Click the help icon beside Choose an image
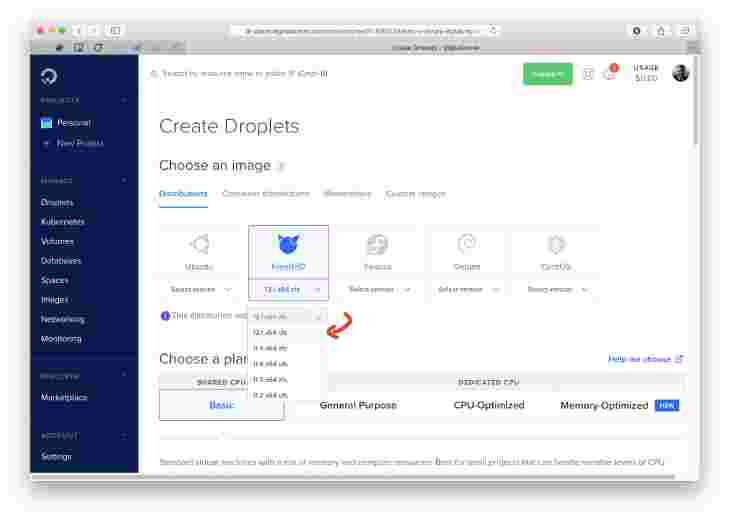 pyautogui.click(x=281, y=166)
